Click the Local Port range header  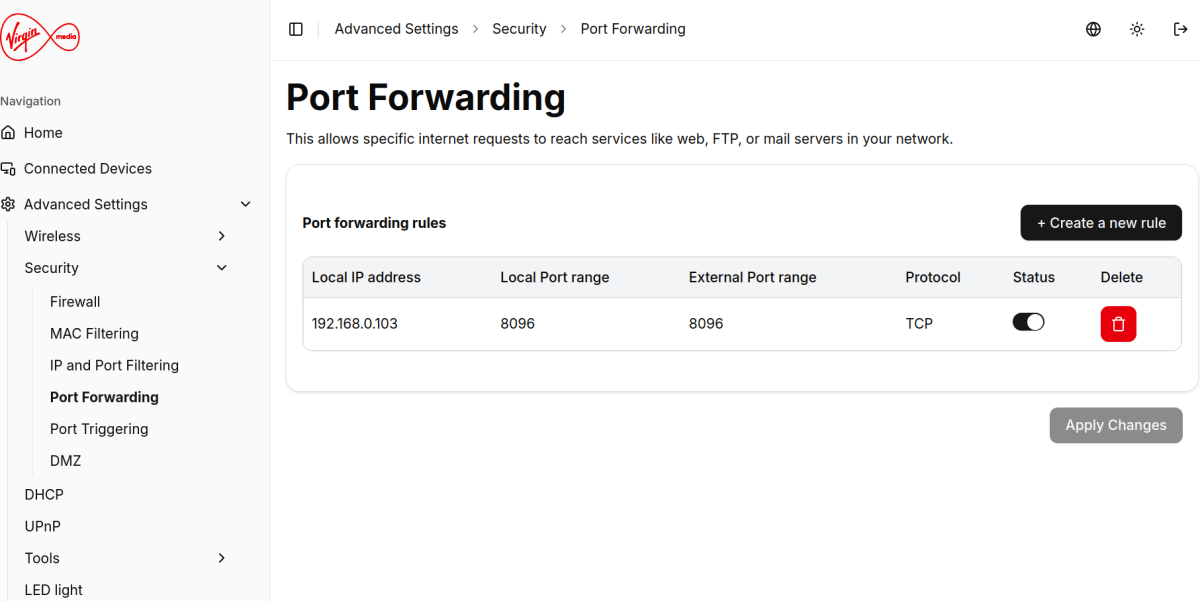555,277
